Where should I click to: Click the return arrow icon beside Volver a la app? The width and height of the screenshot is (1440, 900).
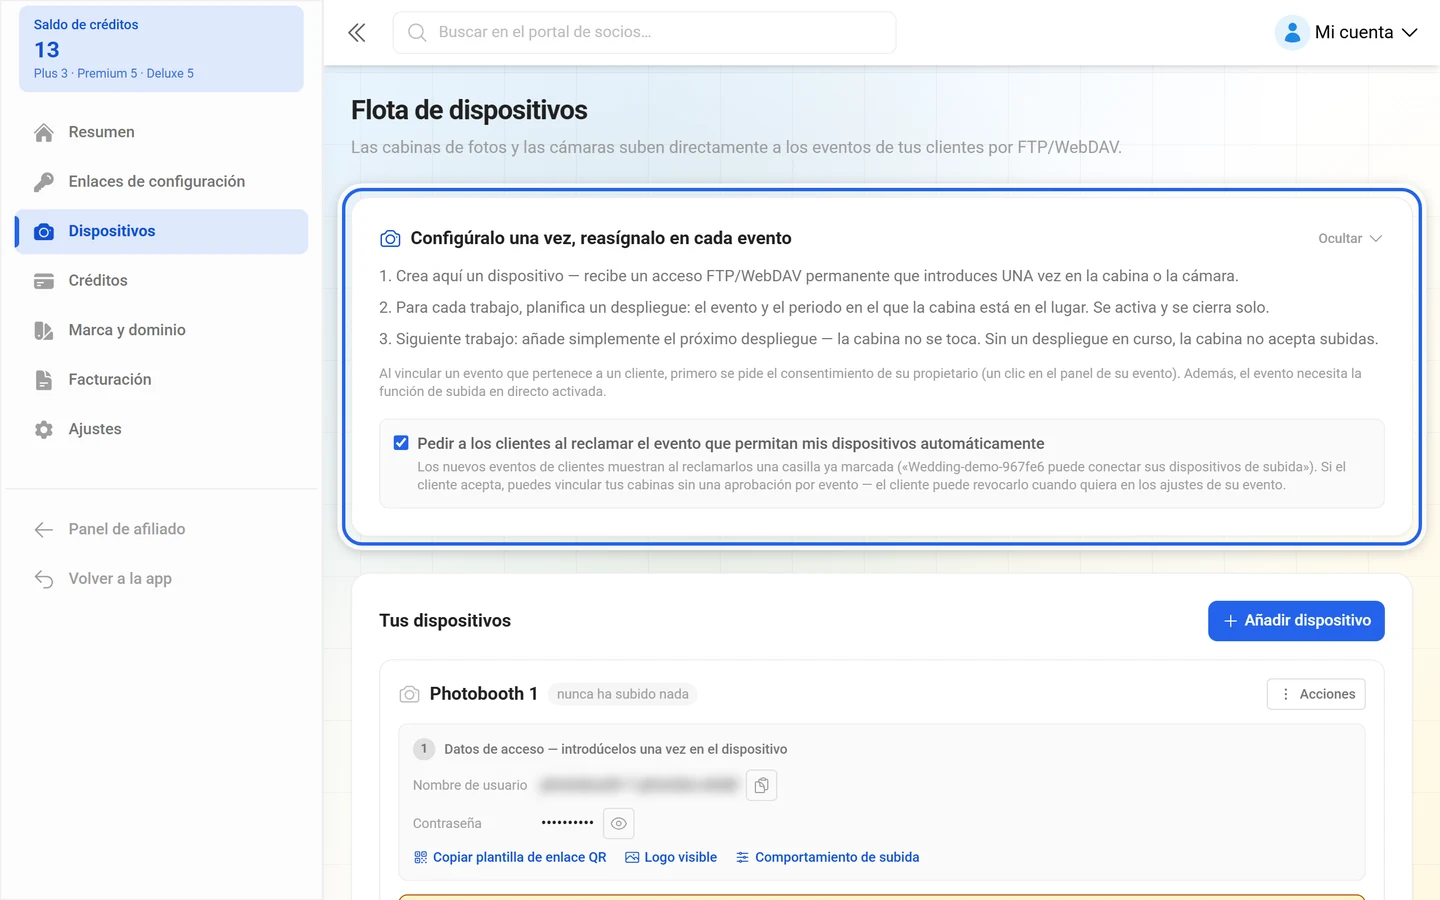[x=44, y=579]
